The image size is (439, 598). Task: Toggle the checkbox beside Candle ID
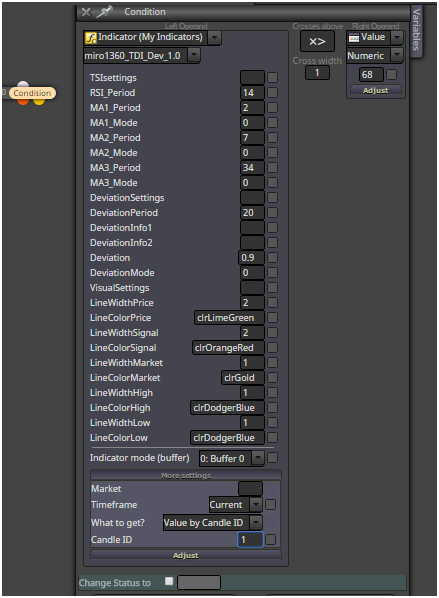270,540
